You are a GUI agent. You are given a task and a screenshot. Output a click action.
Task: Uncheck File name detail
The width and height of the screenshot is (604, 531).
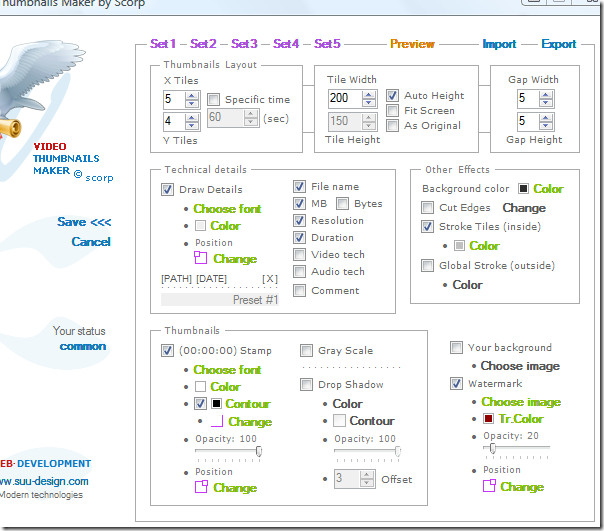pyautogui.click(x=299, y=187)
